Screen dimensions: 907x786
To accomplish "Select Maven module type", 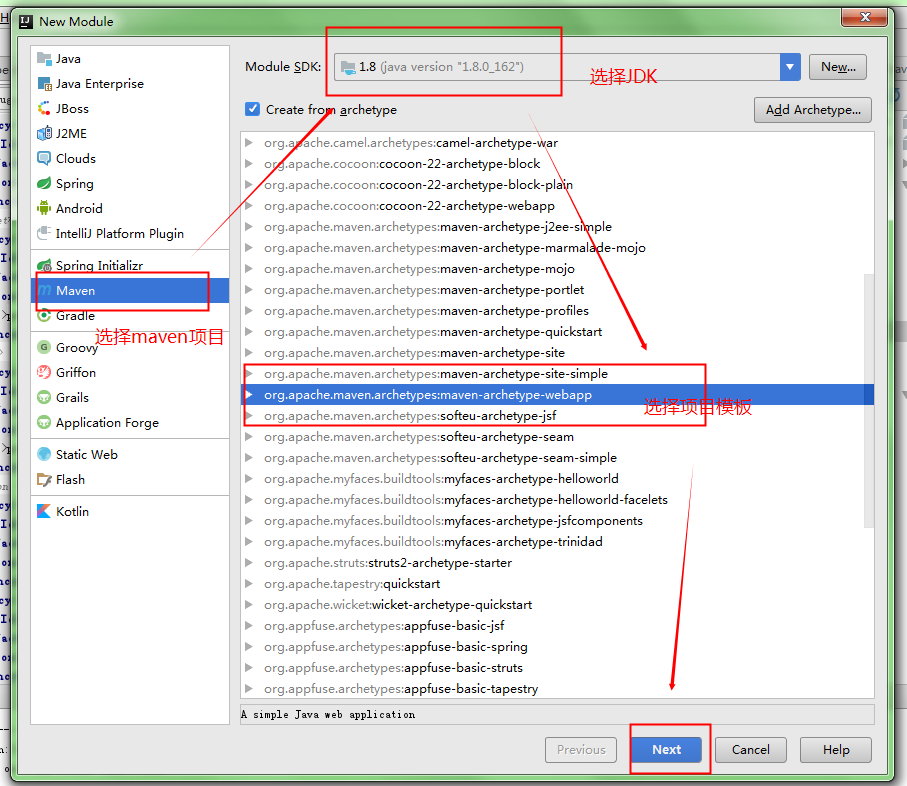I will tap(130, 290).
